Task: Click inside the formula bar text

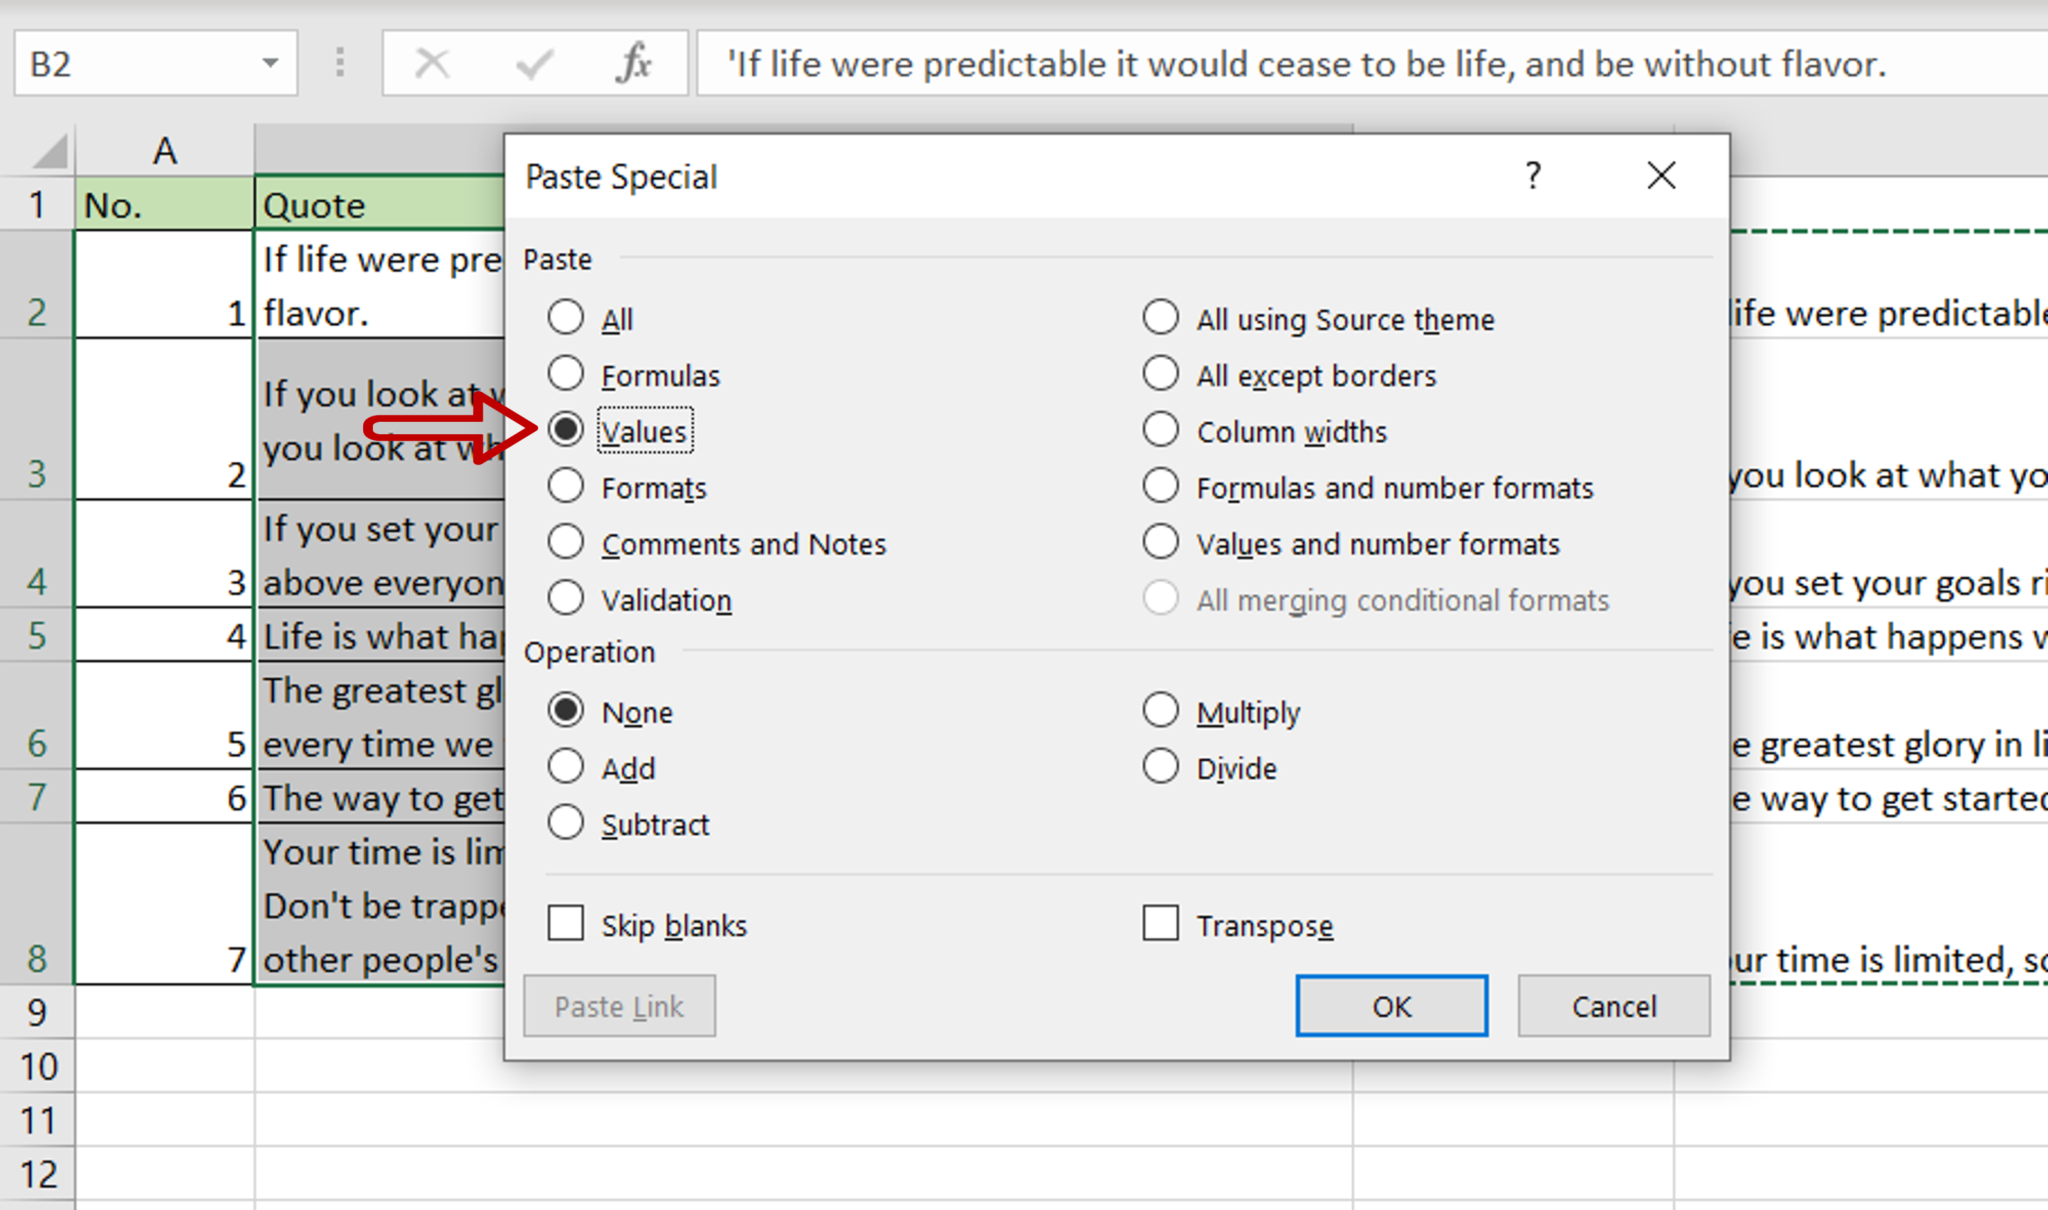Action: click(x=1300, y=64)
